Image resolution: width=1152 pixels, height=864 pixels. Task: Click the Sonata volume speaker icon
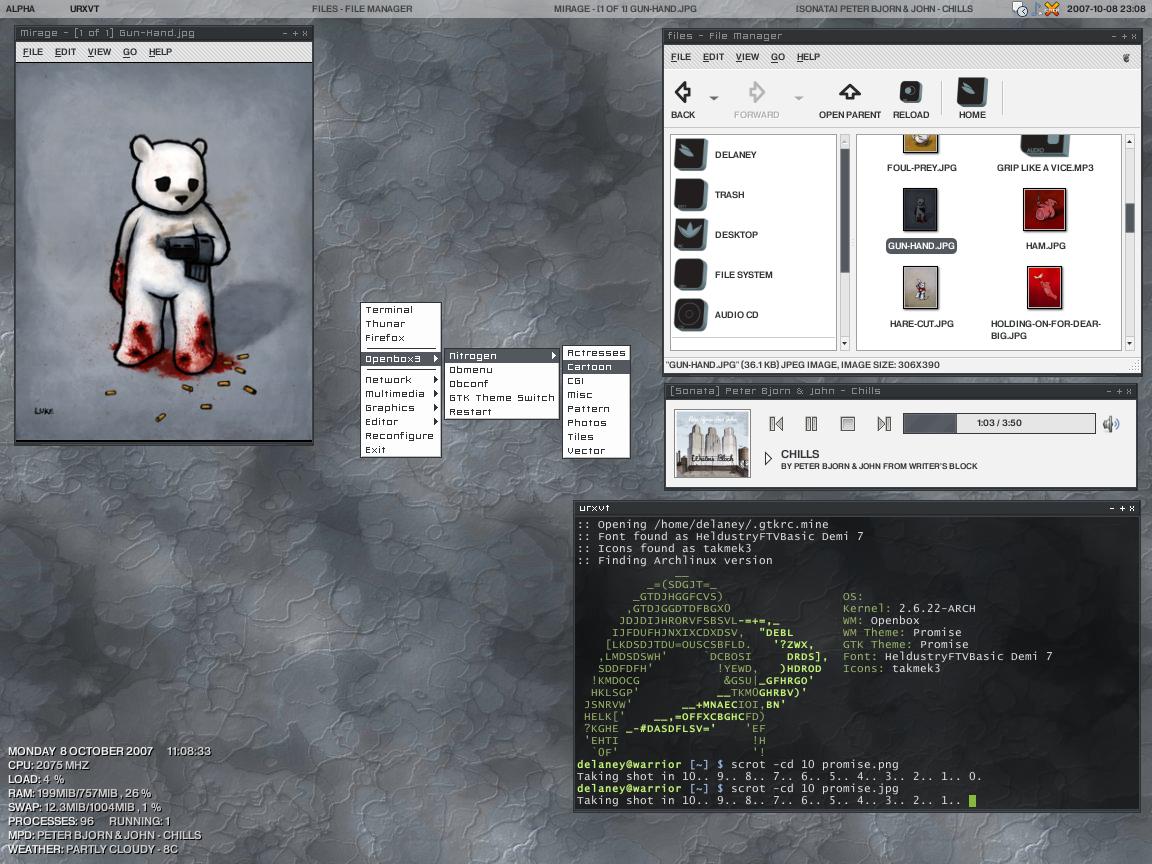pyautogui.click(x=1111, y=423)
